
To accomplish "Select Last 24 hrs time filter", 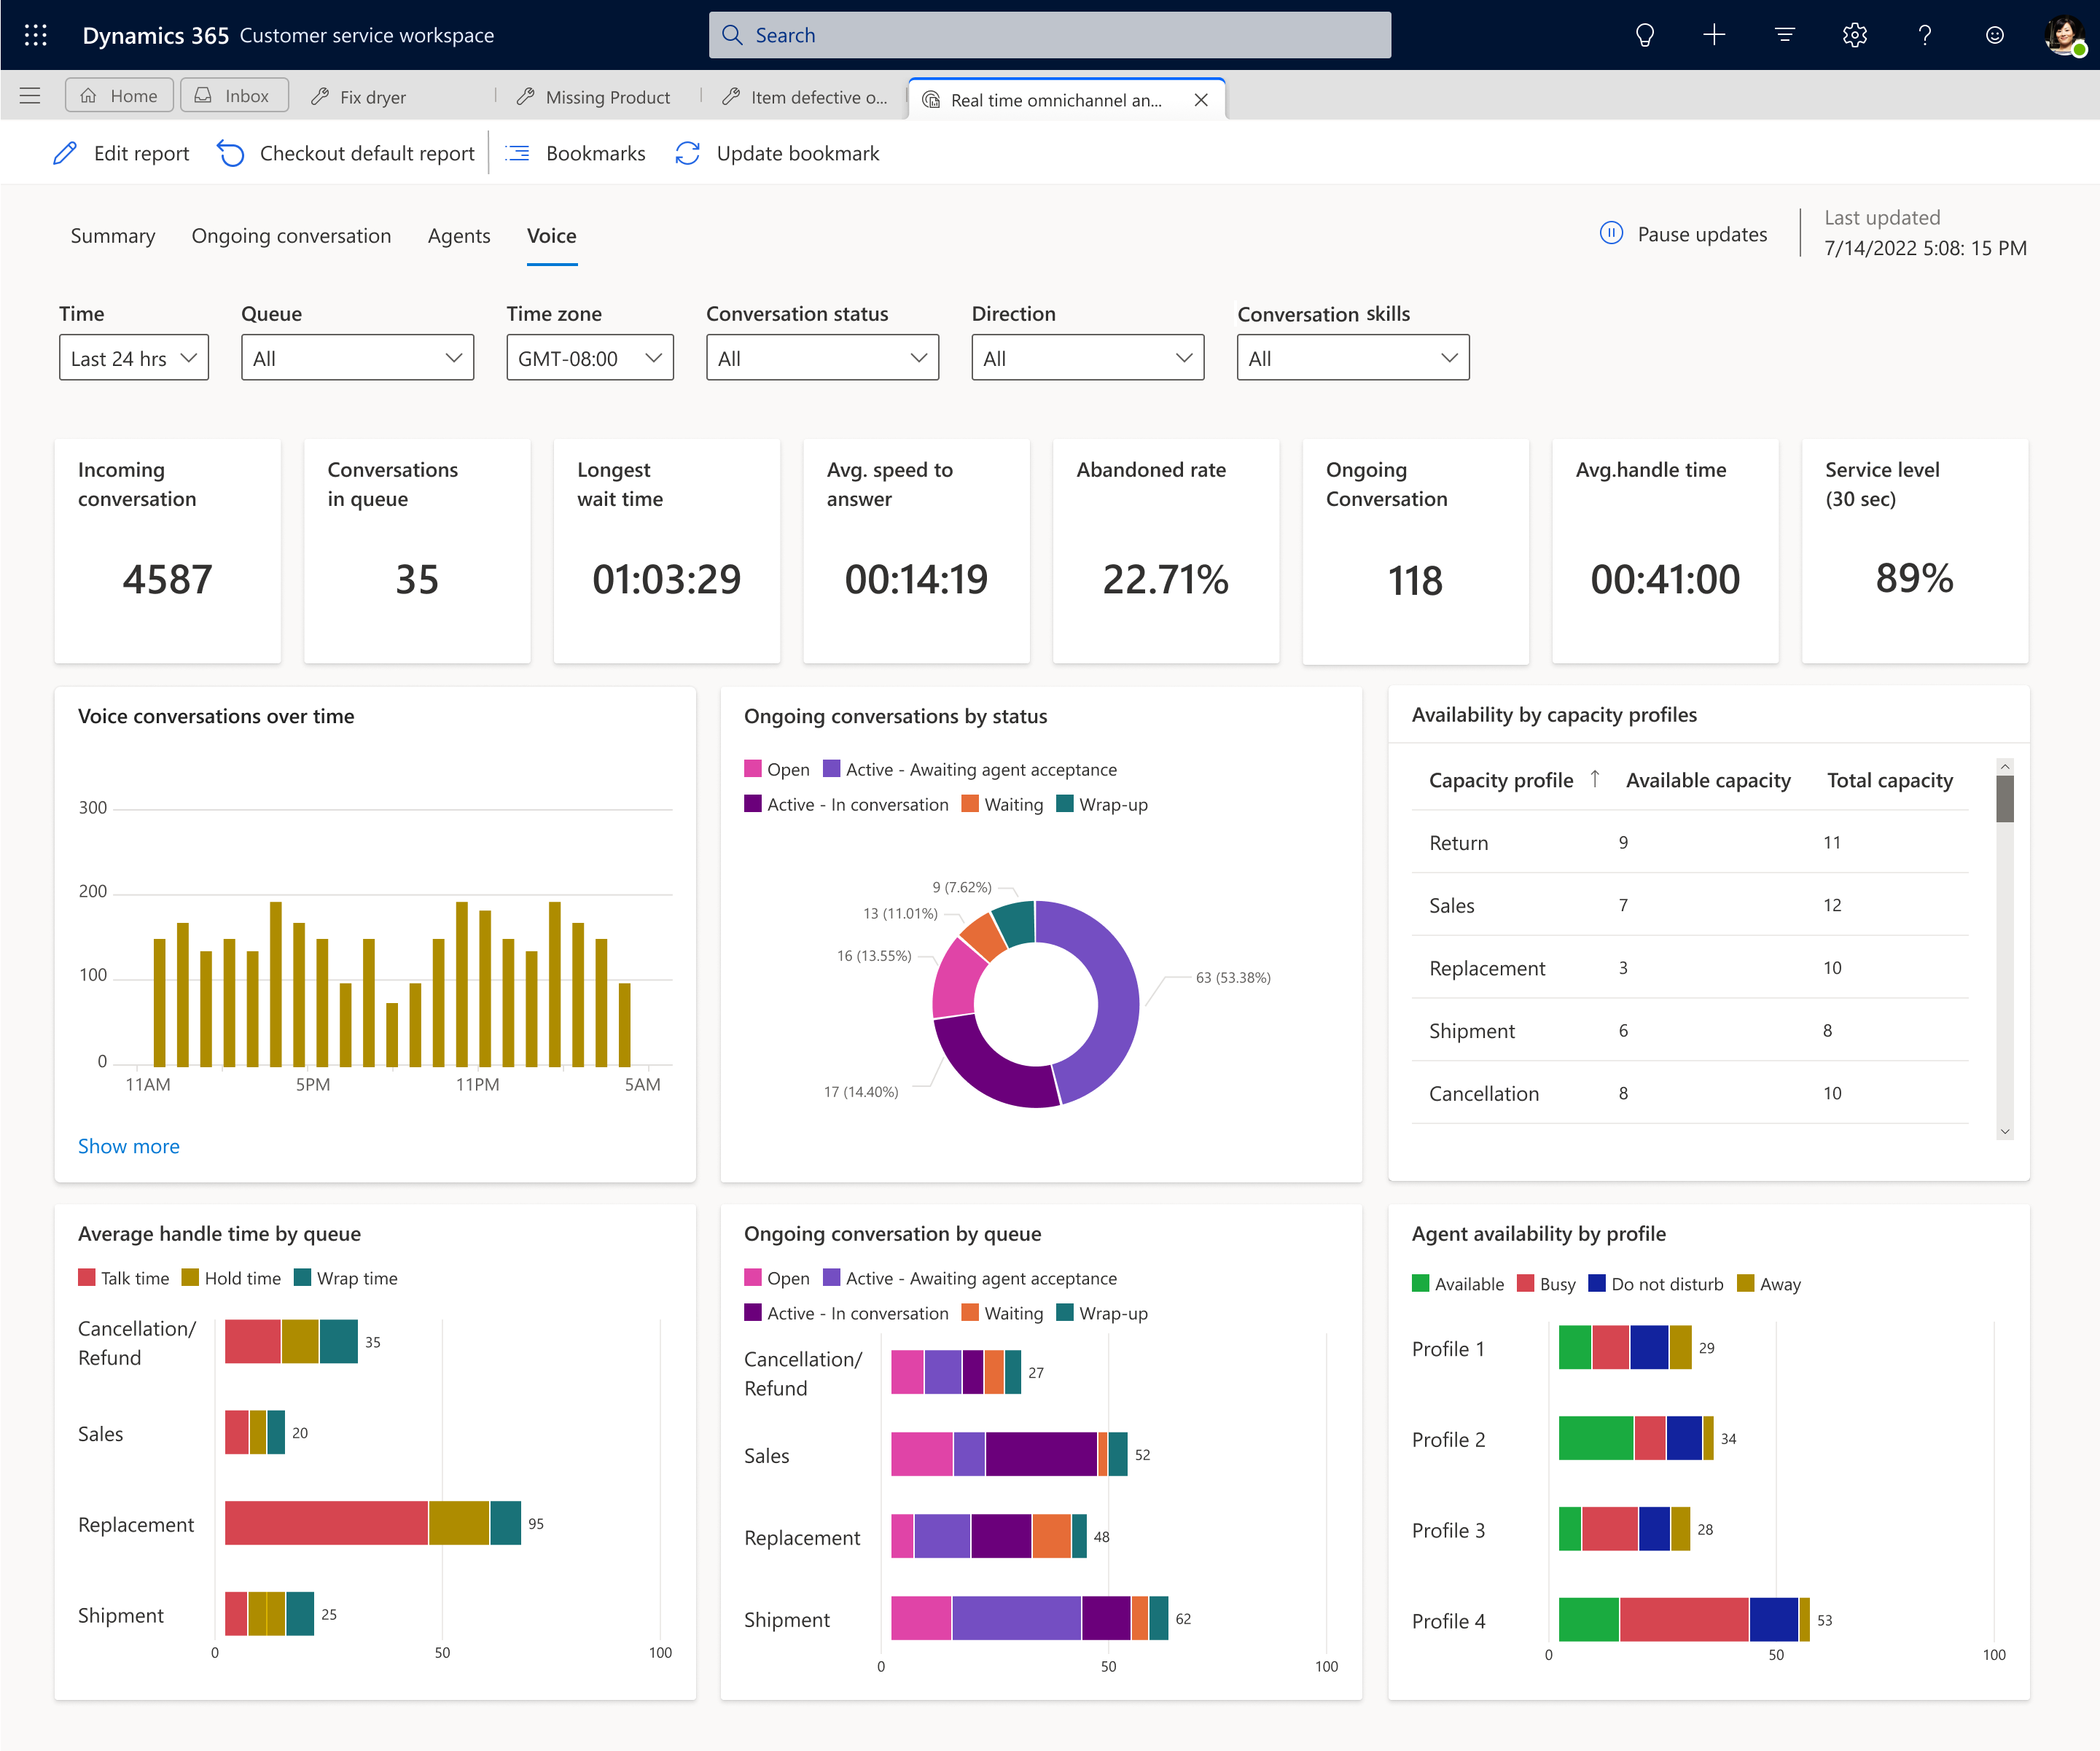I will 130,357.
